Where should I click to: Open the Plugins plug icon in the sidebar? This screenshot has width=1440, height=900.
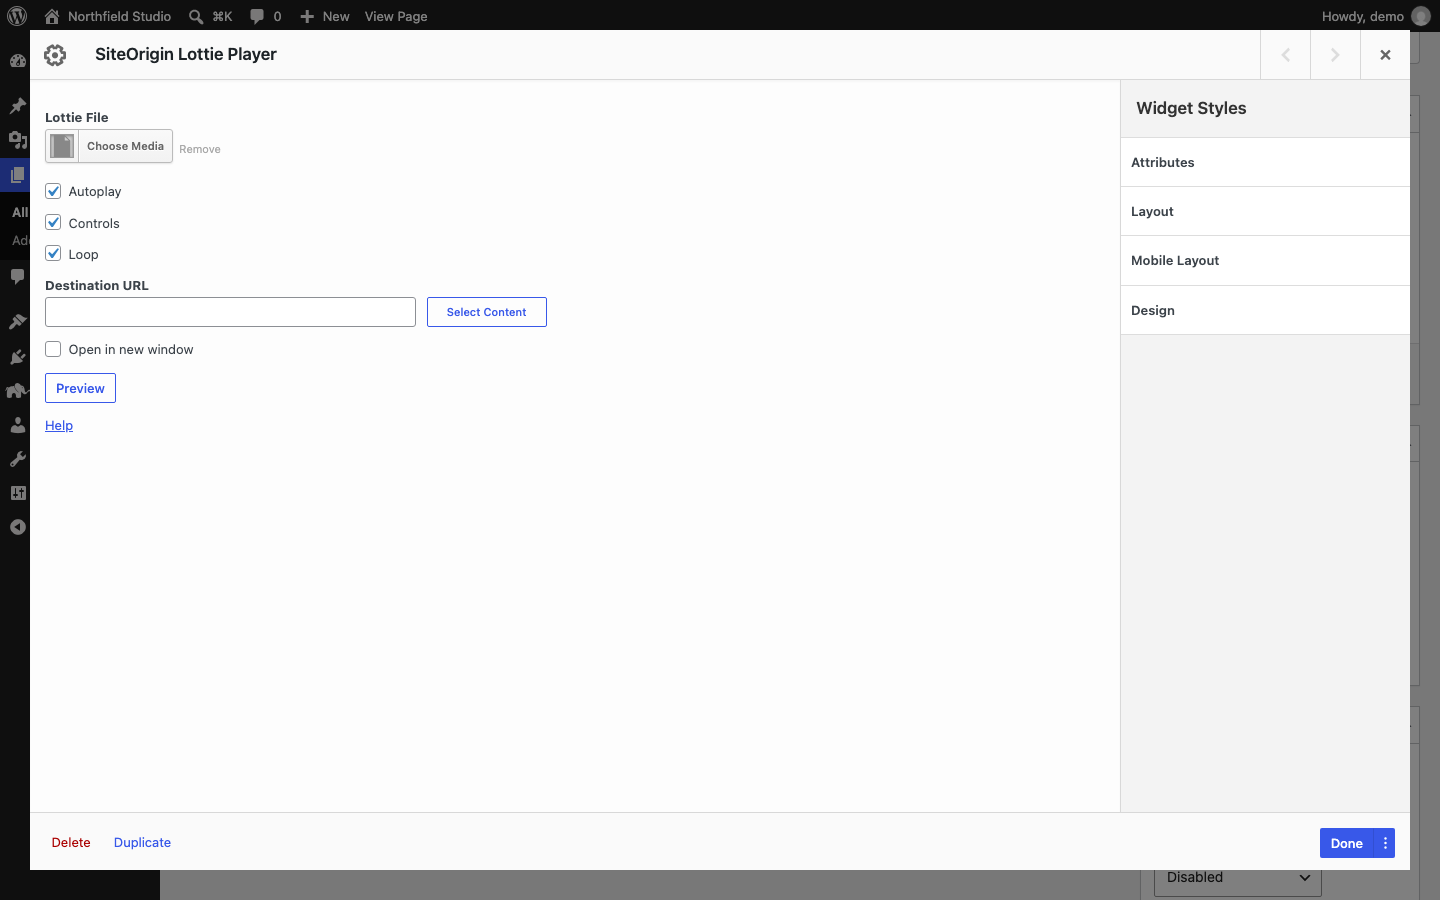(17, 356)
